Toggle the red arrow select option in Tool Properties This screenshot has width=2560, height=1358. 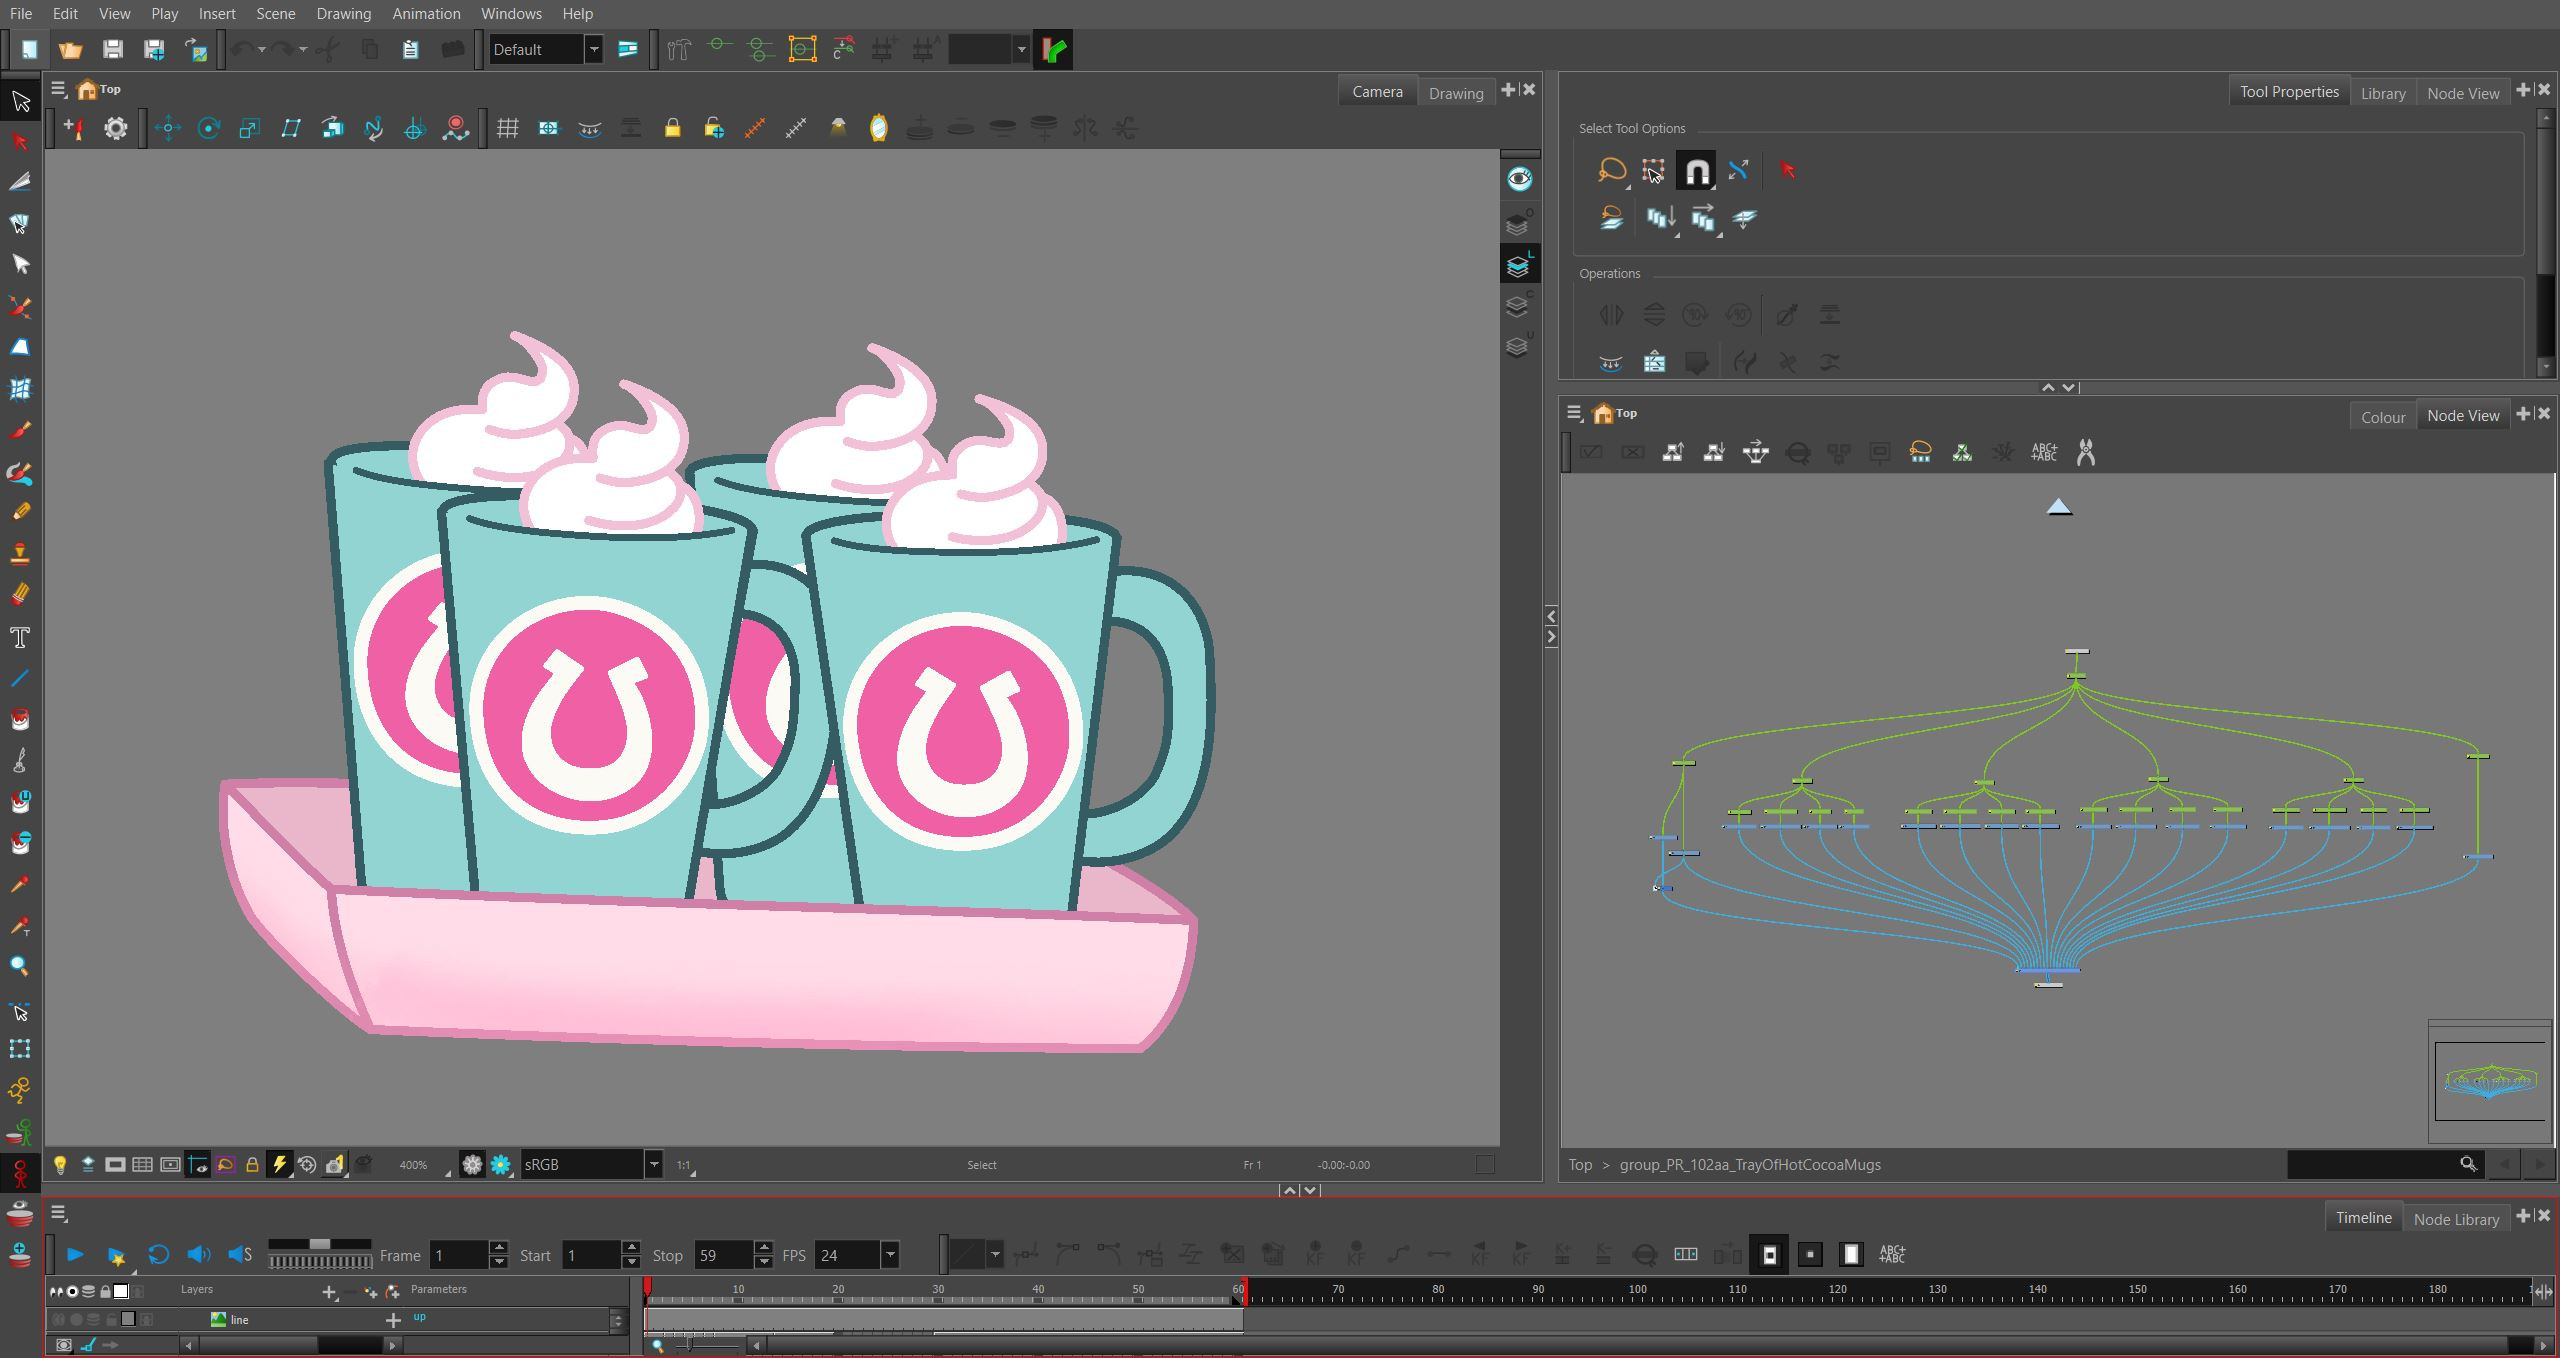(x=1788, y=171)
